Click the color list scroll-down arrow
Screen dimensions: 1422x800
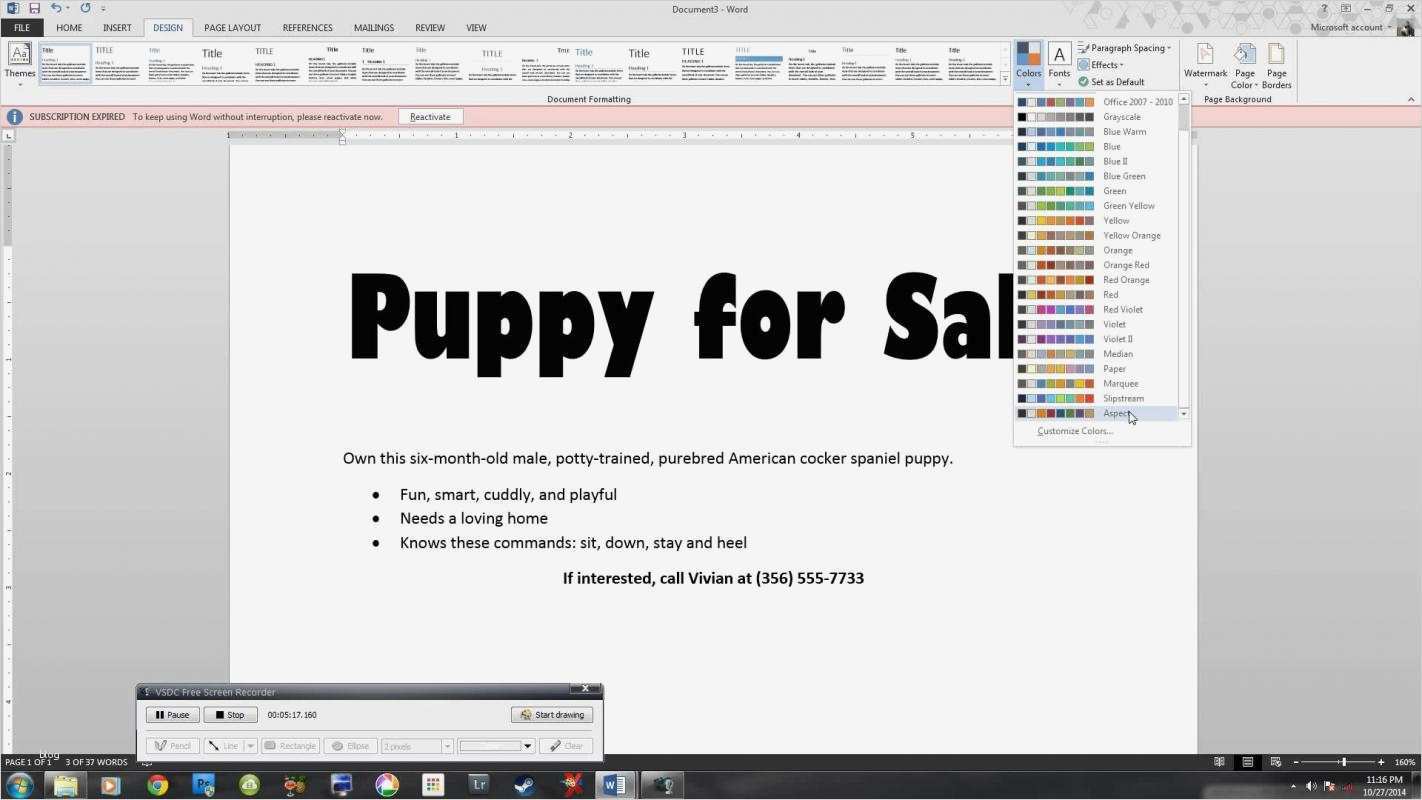coord(1183,413)
